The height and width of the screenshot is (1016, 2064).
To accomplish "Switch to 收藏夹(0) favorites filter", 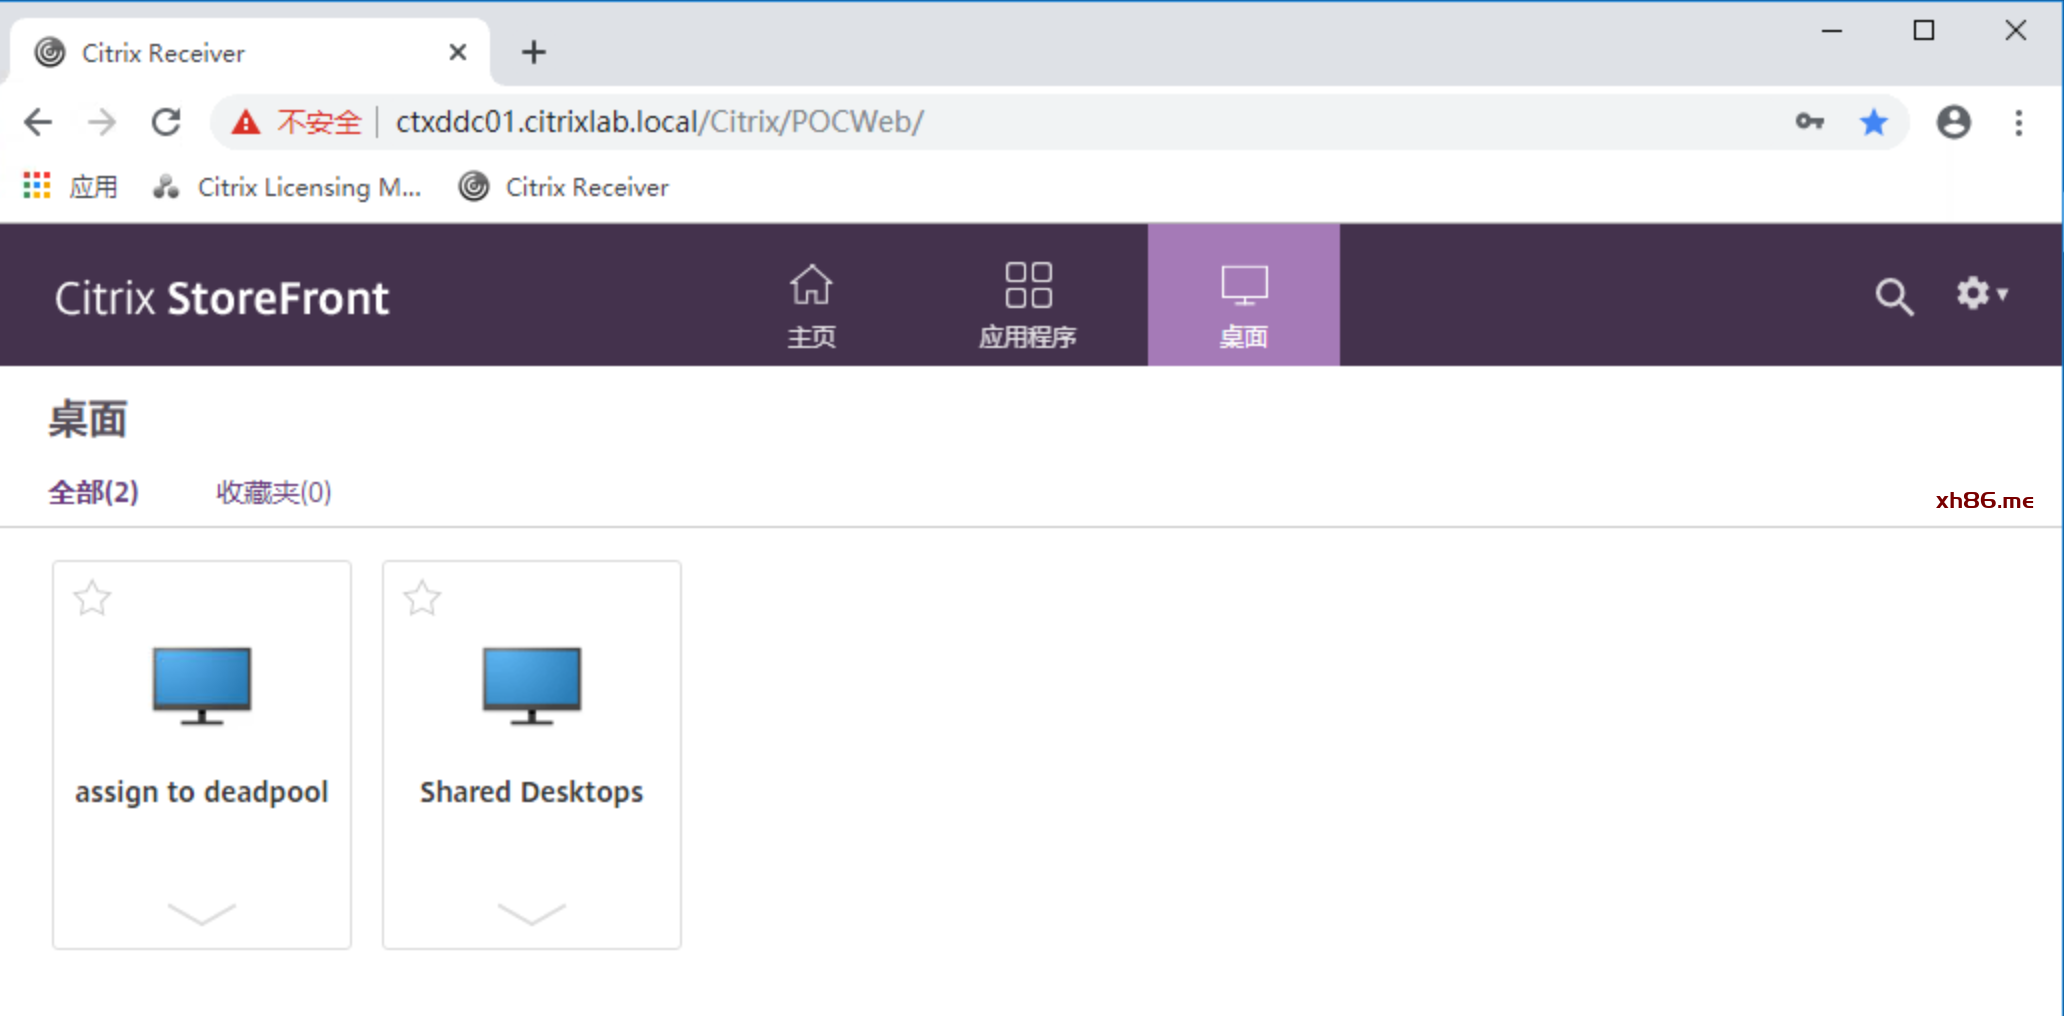I will click(274, 492).
